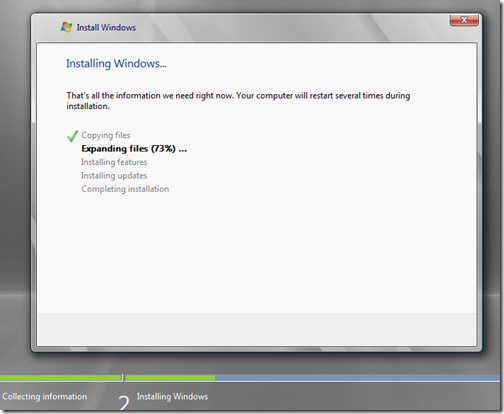Click the Install Windows title text
This screenshot has height=414, width=504.
click(x=106, y=27)
